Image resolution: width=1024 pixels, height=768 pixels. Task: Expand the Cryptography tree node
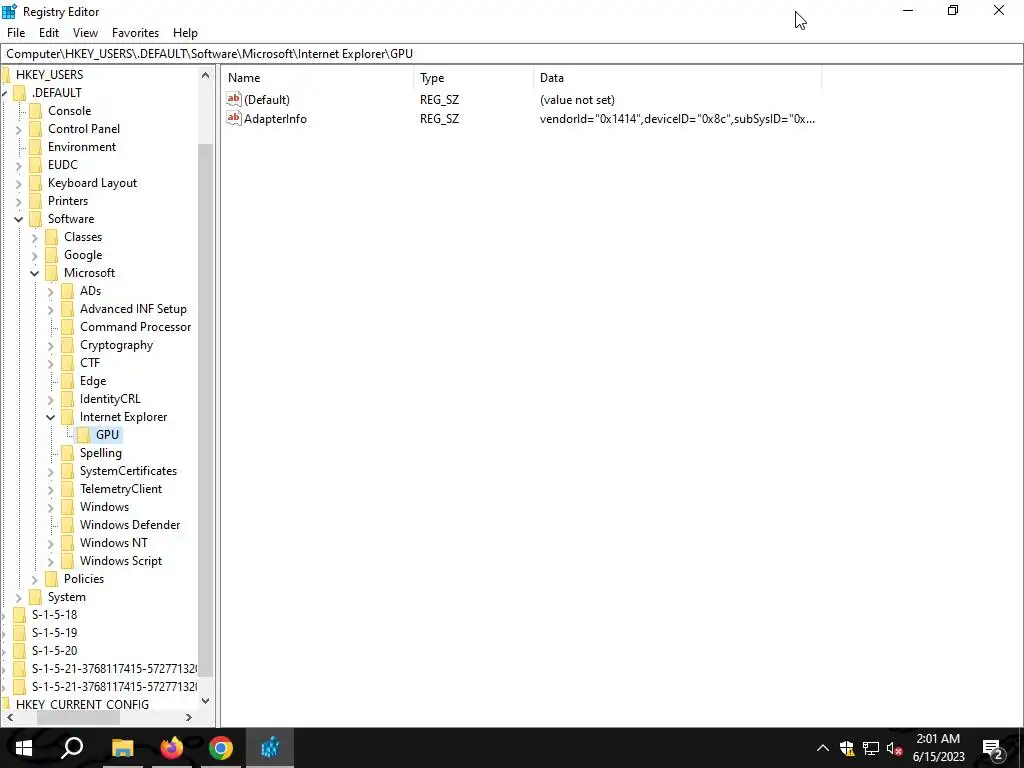(x=51, y=345)
